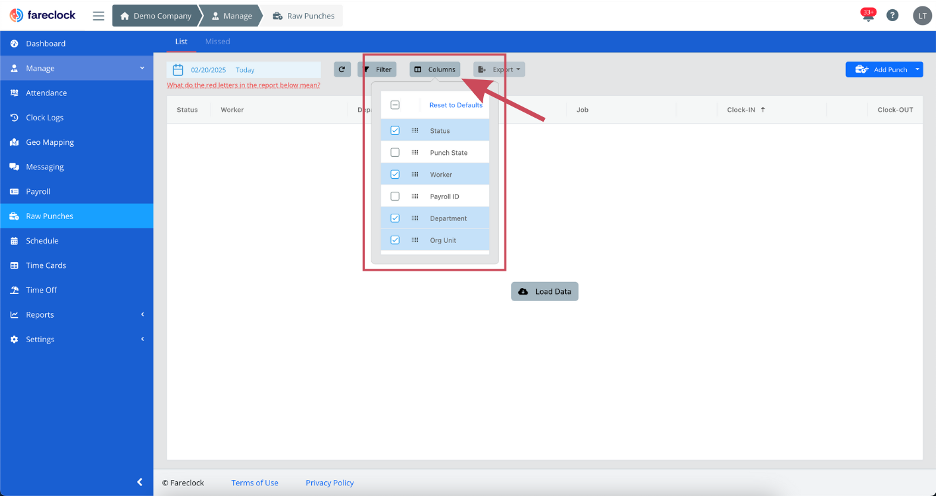Sort by Worker column header
Screen dimensions: 936x496
[232, 110]
